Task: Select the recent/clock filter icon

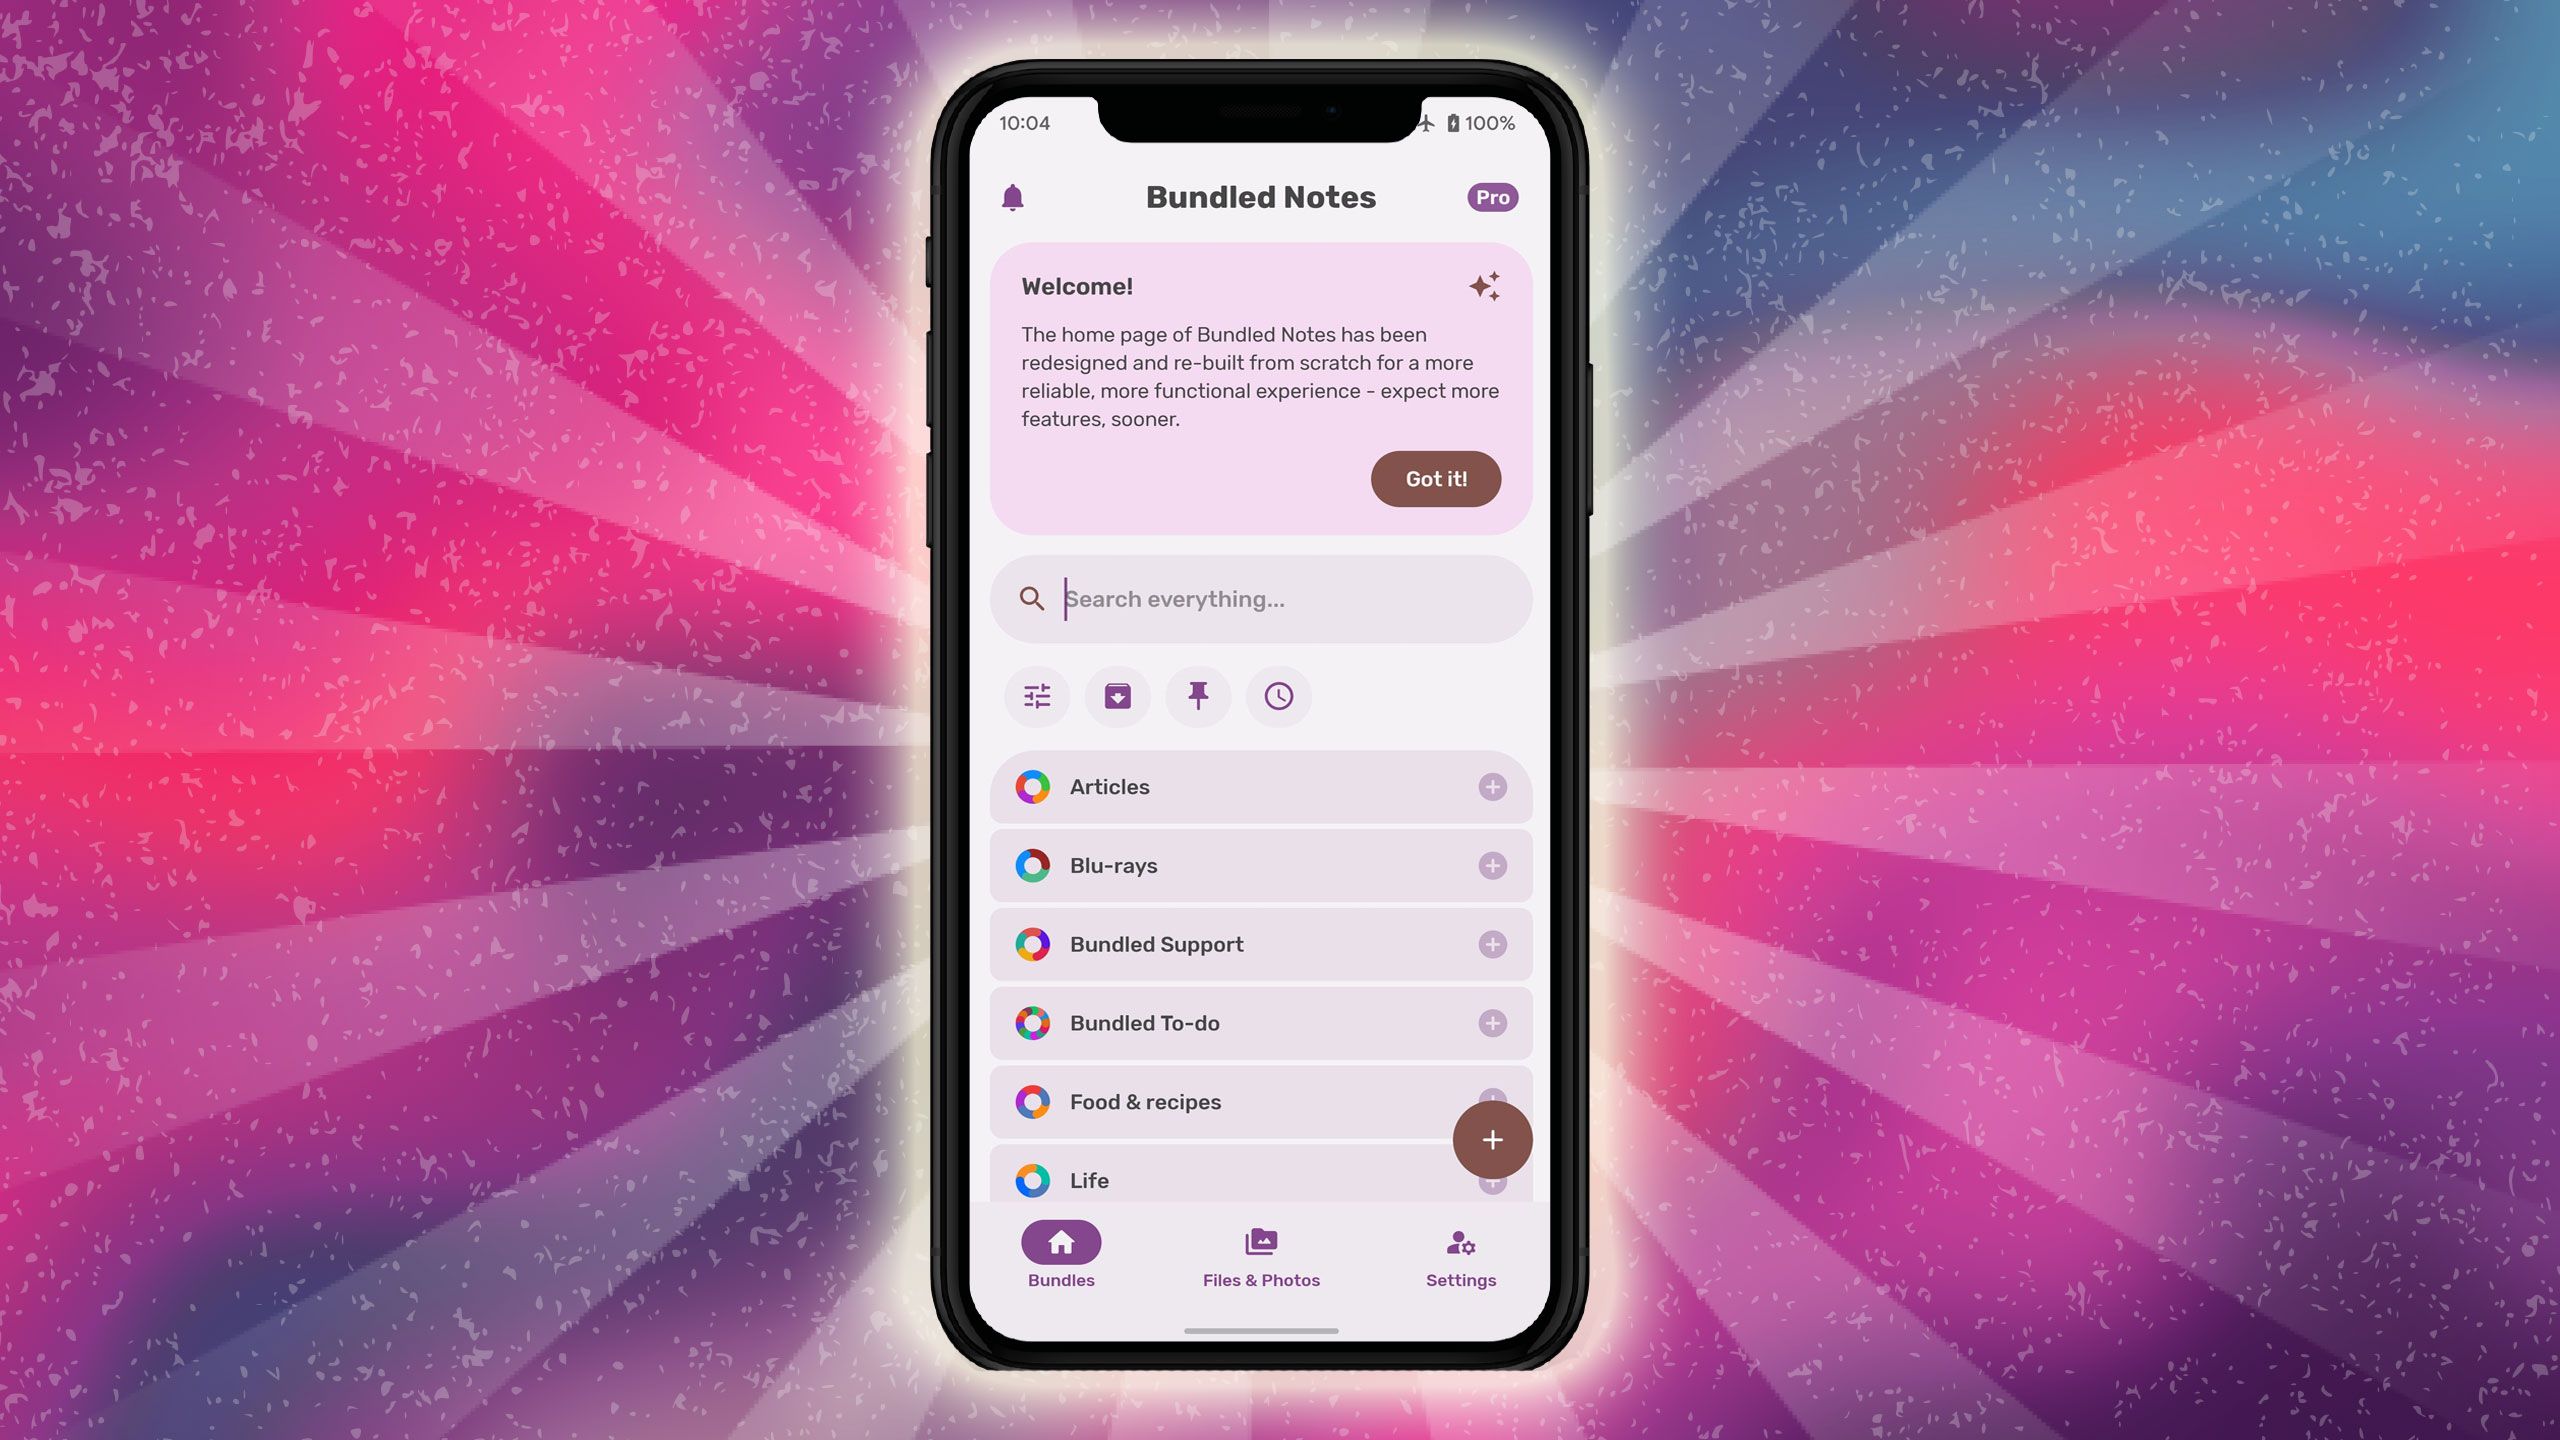Action: [x=1278, y=696]
